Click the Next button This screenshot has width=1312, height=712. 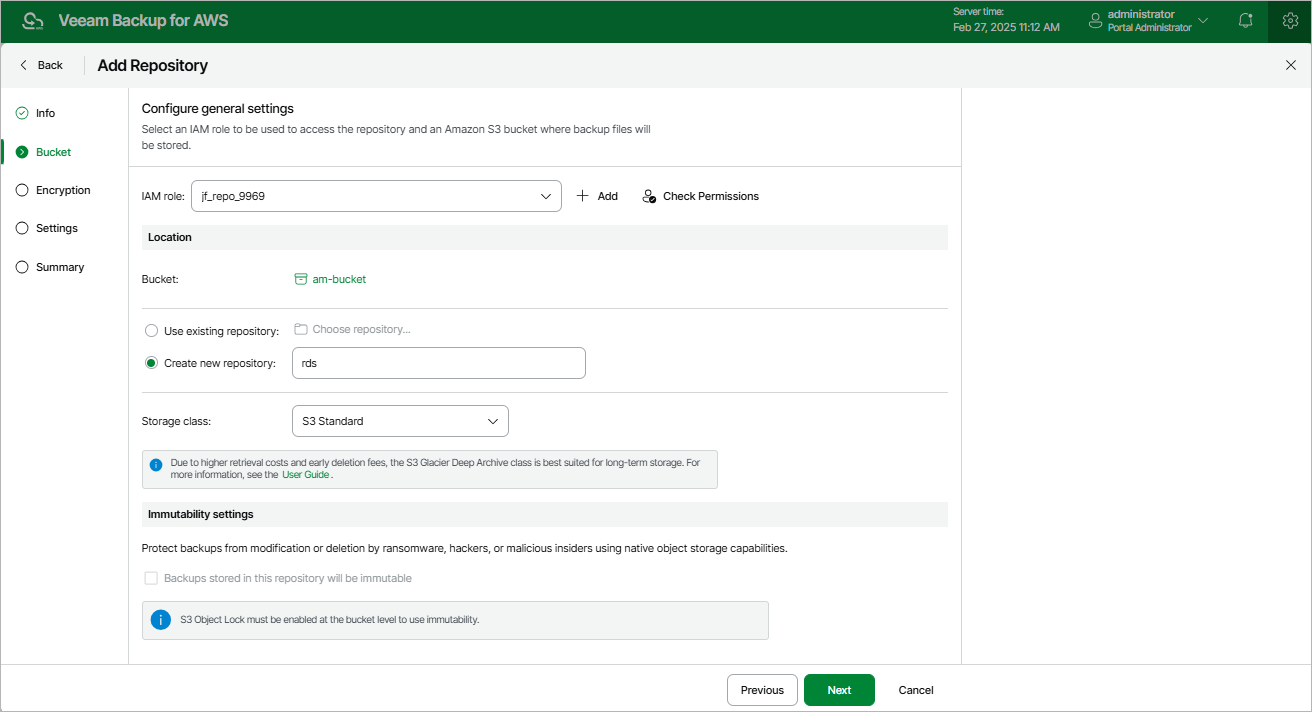(839, 690)
